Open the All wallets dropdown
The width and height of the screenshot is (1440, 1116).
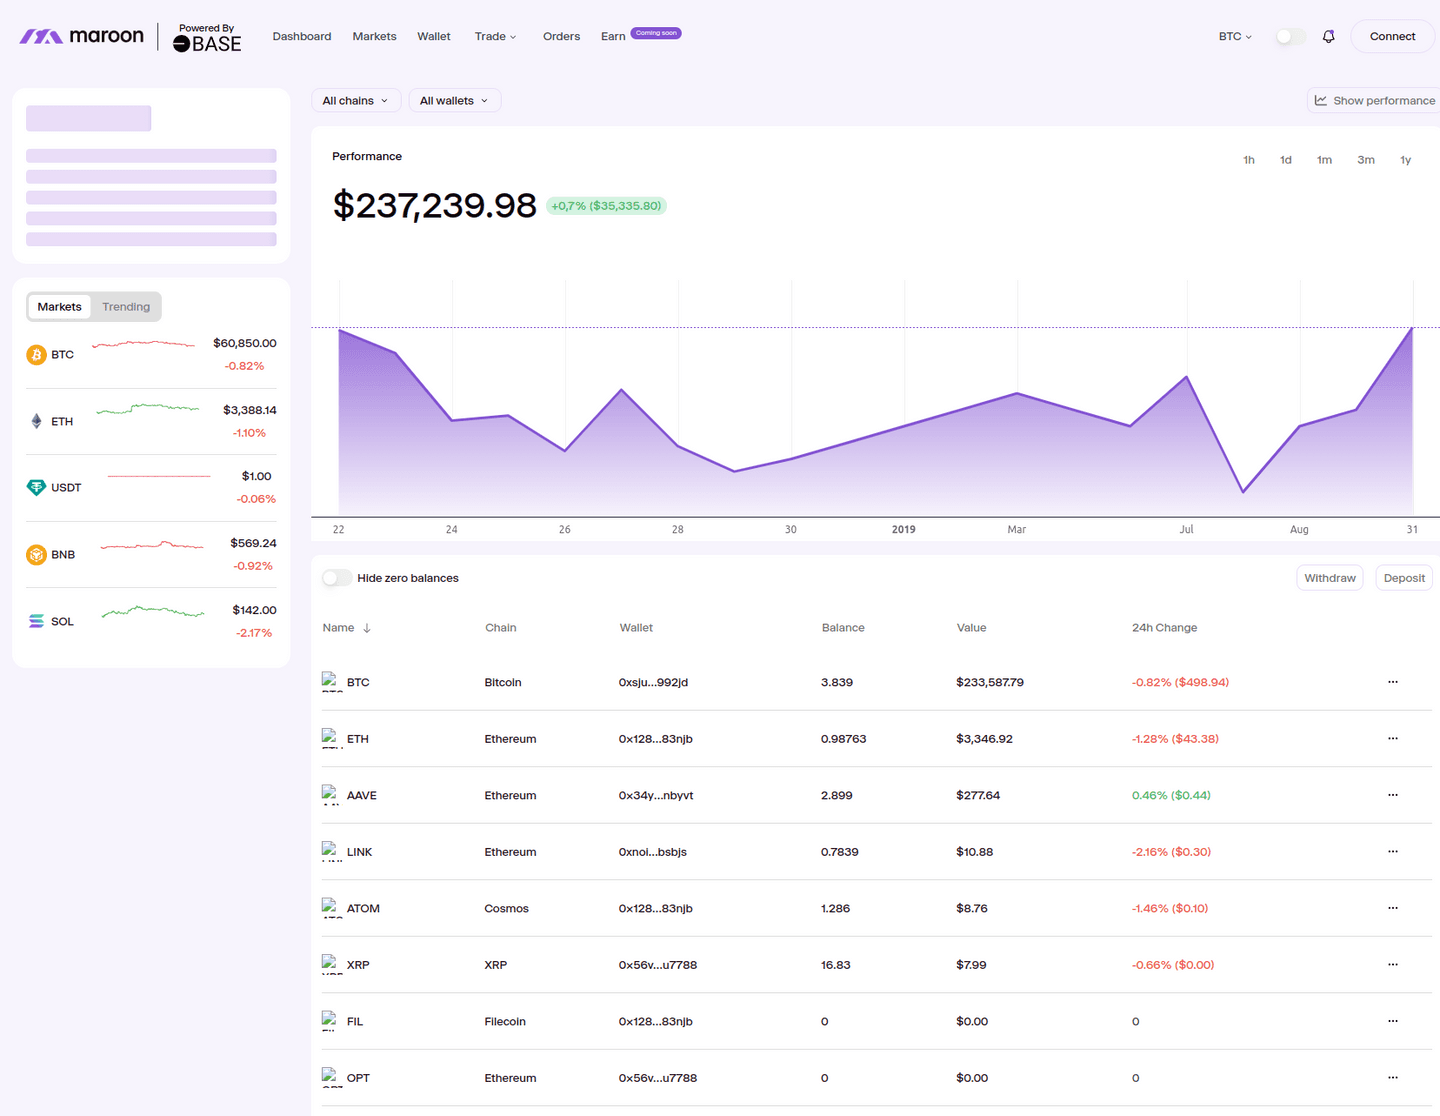pyautogui.click(x=454, y=101)
